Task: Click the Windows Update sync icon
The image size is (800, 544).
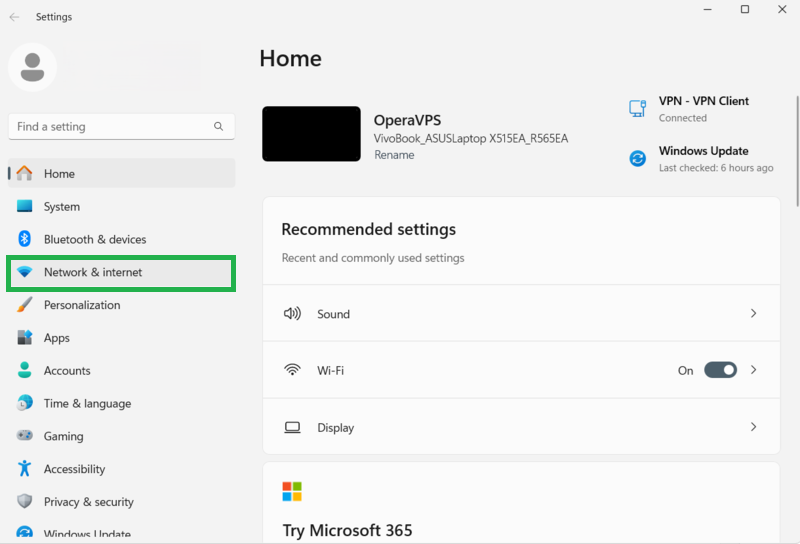Action: point(637,159)
